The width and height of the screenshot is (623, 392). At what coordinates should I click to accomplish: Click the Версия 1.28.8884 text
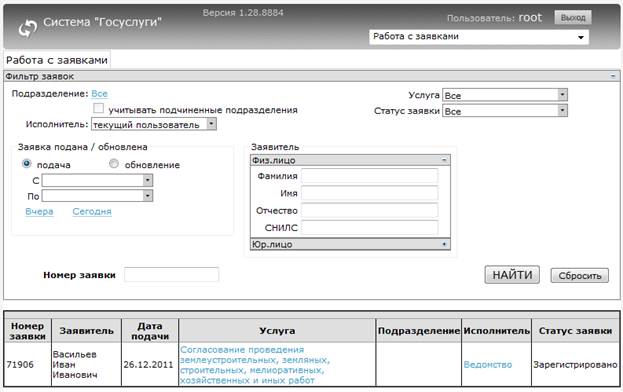tap(243, 13)
